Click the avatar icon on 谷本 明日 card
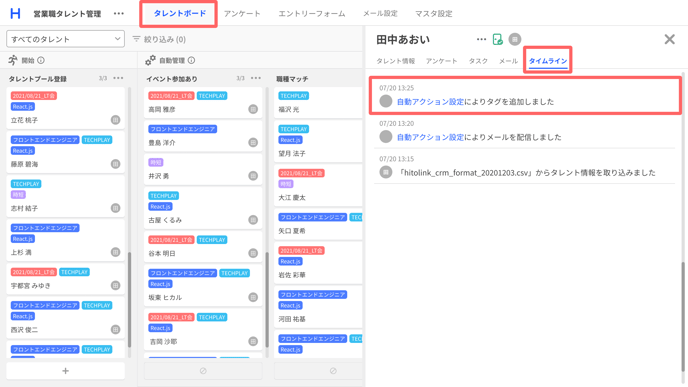Viewport: 688px width, 387px height. pyautogui.click(x=253, y=253)
